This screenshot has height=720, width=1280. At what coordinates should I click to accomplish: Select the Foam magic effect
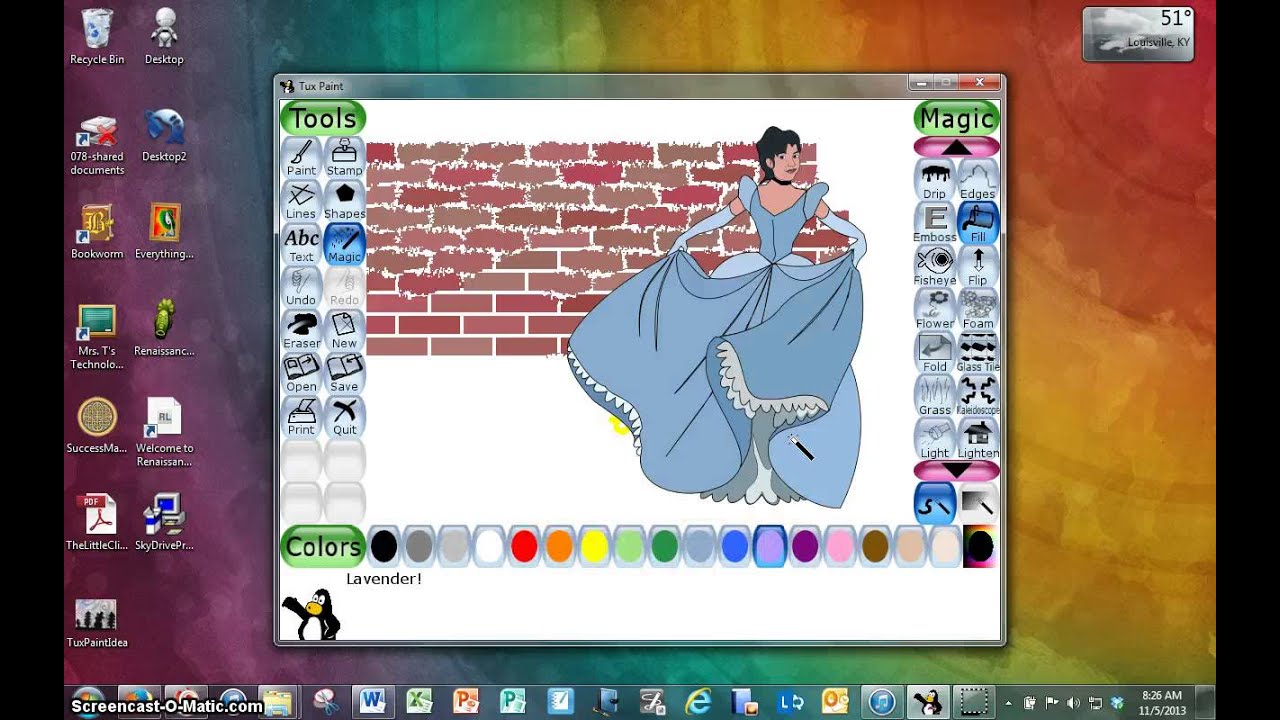pos(978,308)
